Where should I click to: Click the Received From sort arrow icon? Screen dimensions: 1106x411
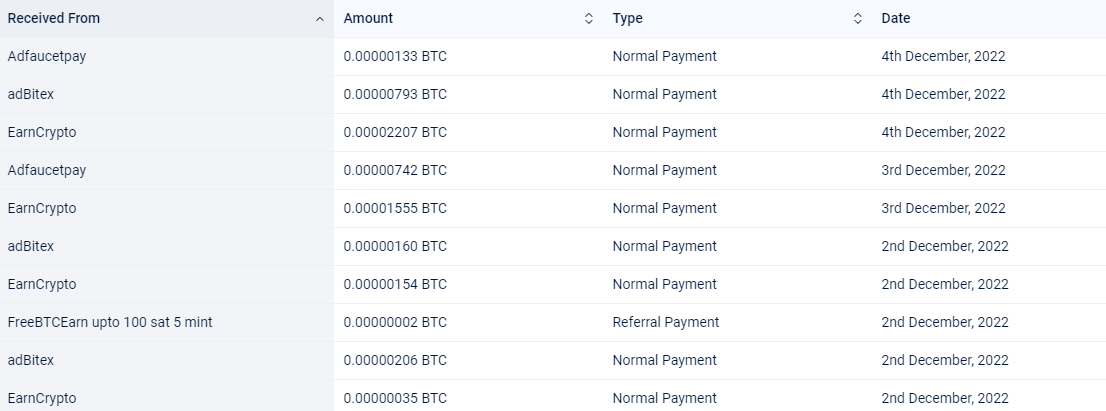pyautogui.click(x=319, y=19)
